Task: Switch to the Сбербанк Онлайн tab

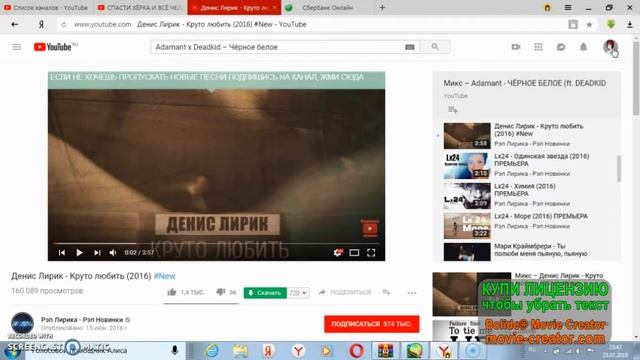Action: 327,7
